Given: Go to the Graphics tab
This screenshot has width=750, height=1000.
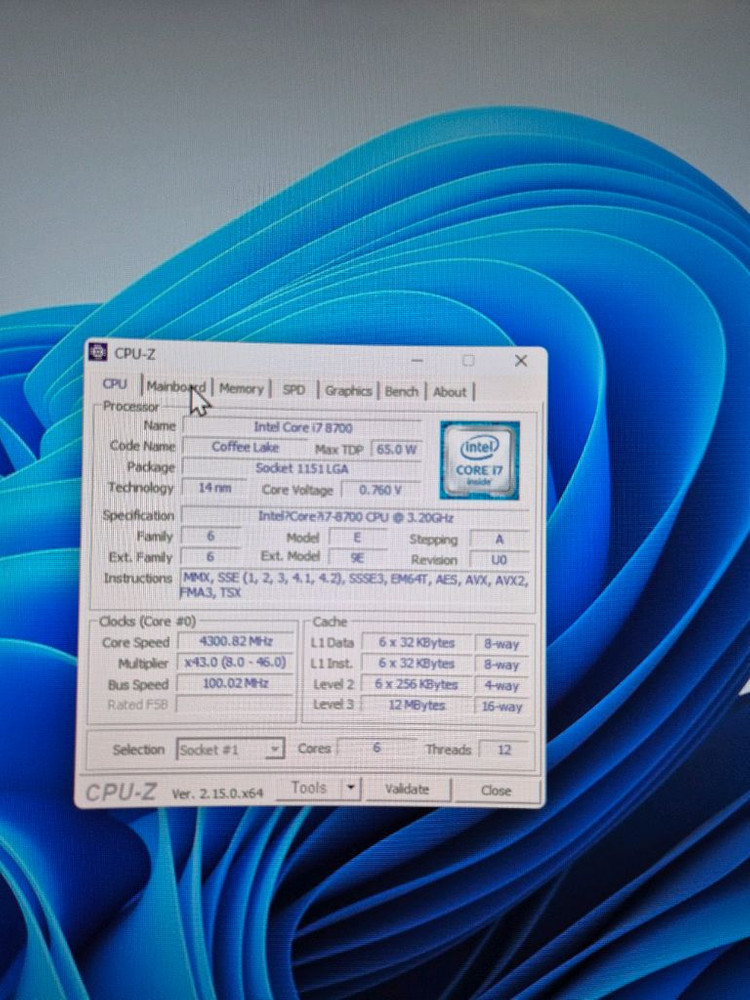Looking at the screenshot, I should (x=348, y=391).
